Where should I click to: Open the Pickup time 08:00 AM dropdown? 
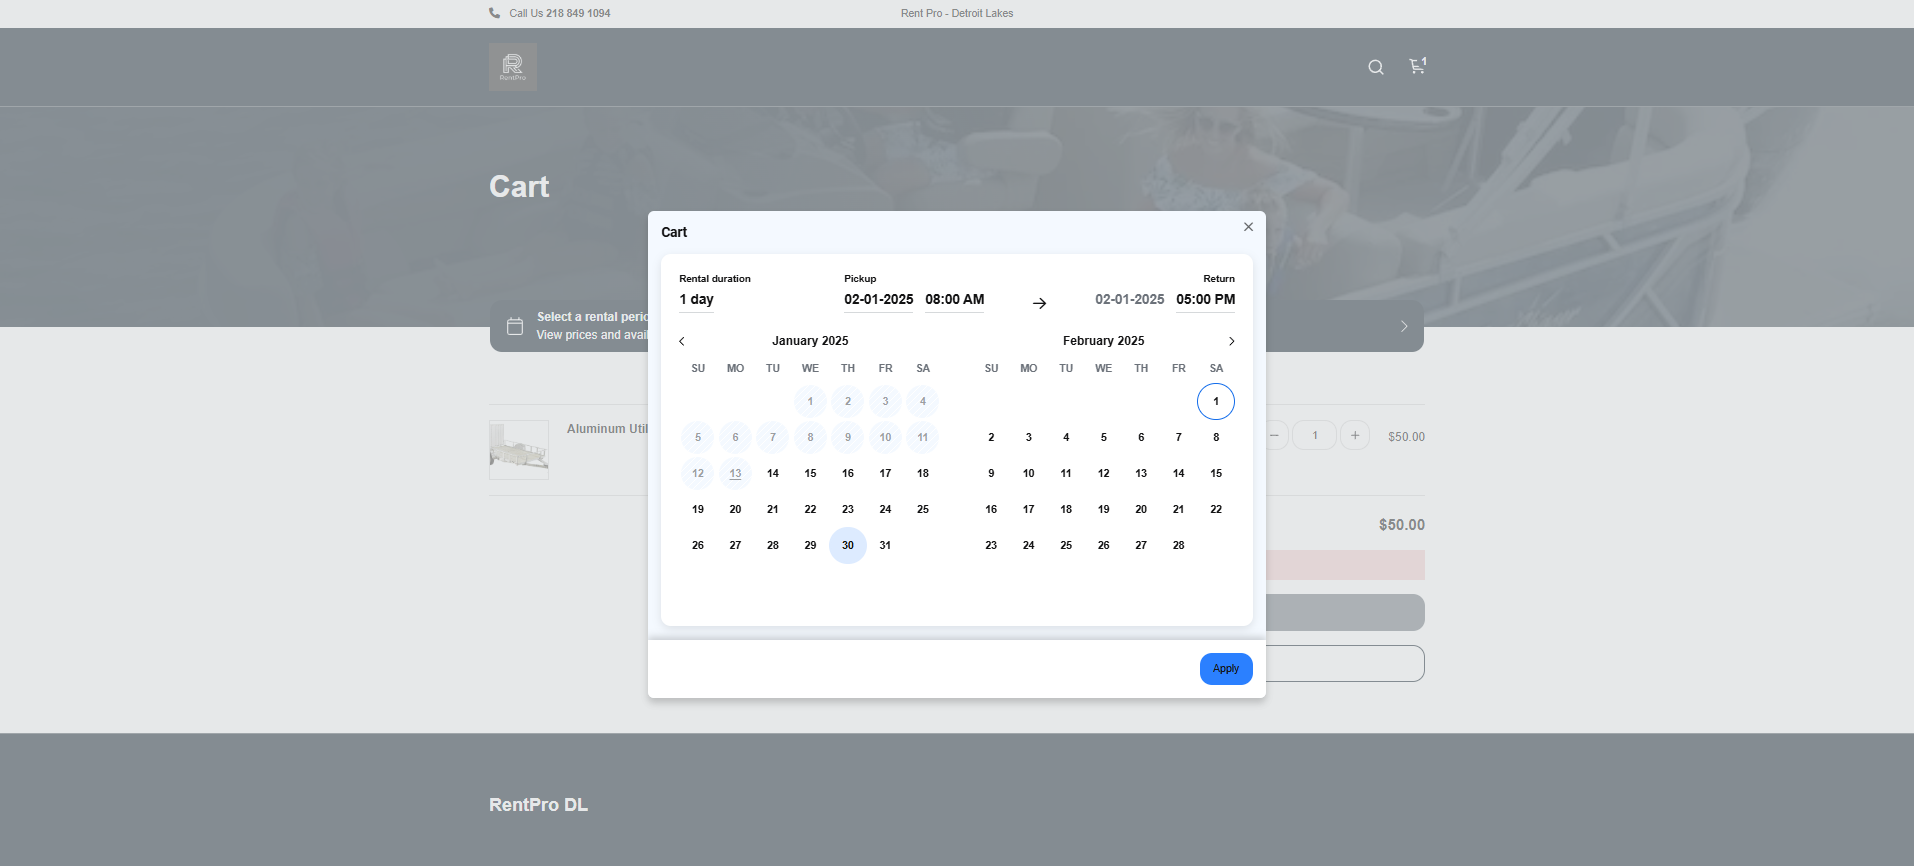click(x=955, y=300)
